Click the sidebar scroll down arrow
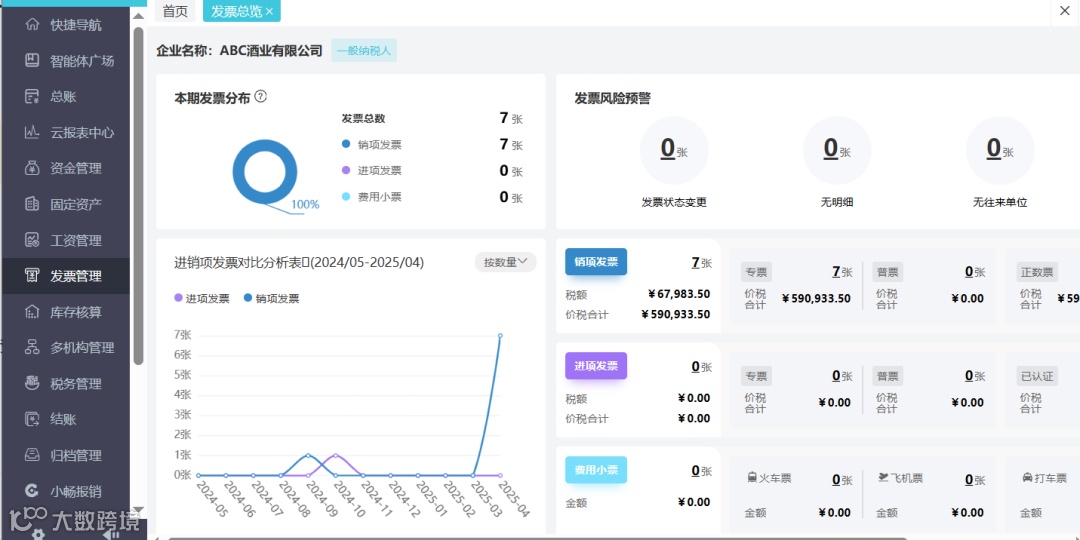Screen dimensions: 1080x540 point(138,510)
